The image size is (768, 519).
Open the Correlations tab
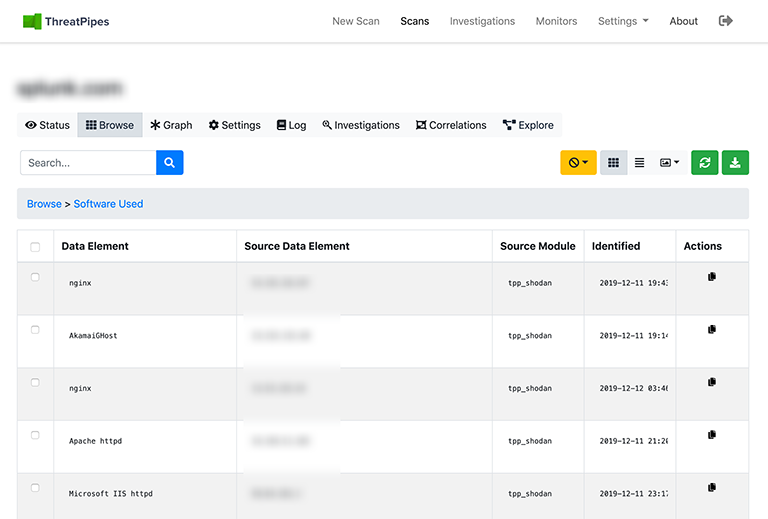tap(451, 125)
